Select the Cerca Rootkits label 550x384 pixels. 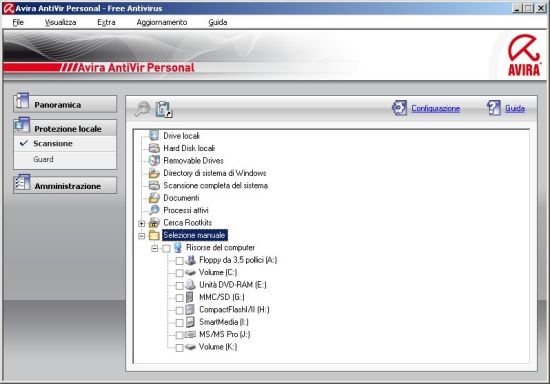coord(188,223)
